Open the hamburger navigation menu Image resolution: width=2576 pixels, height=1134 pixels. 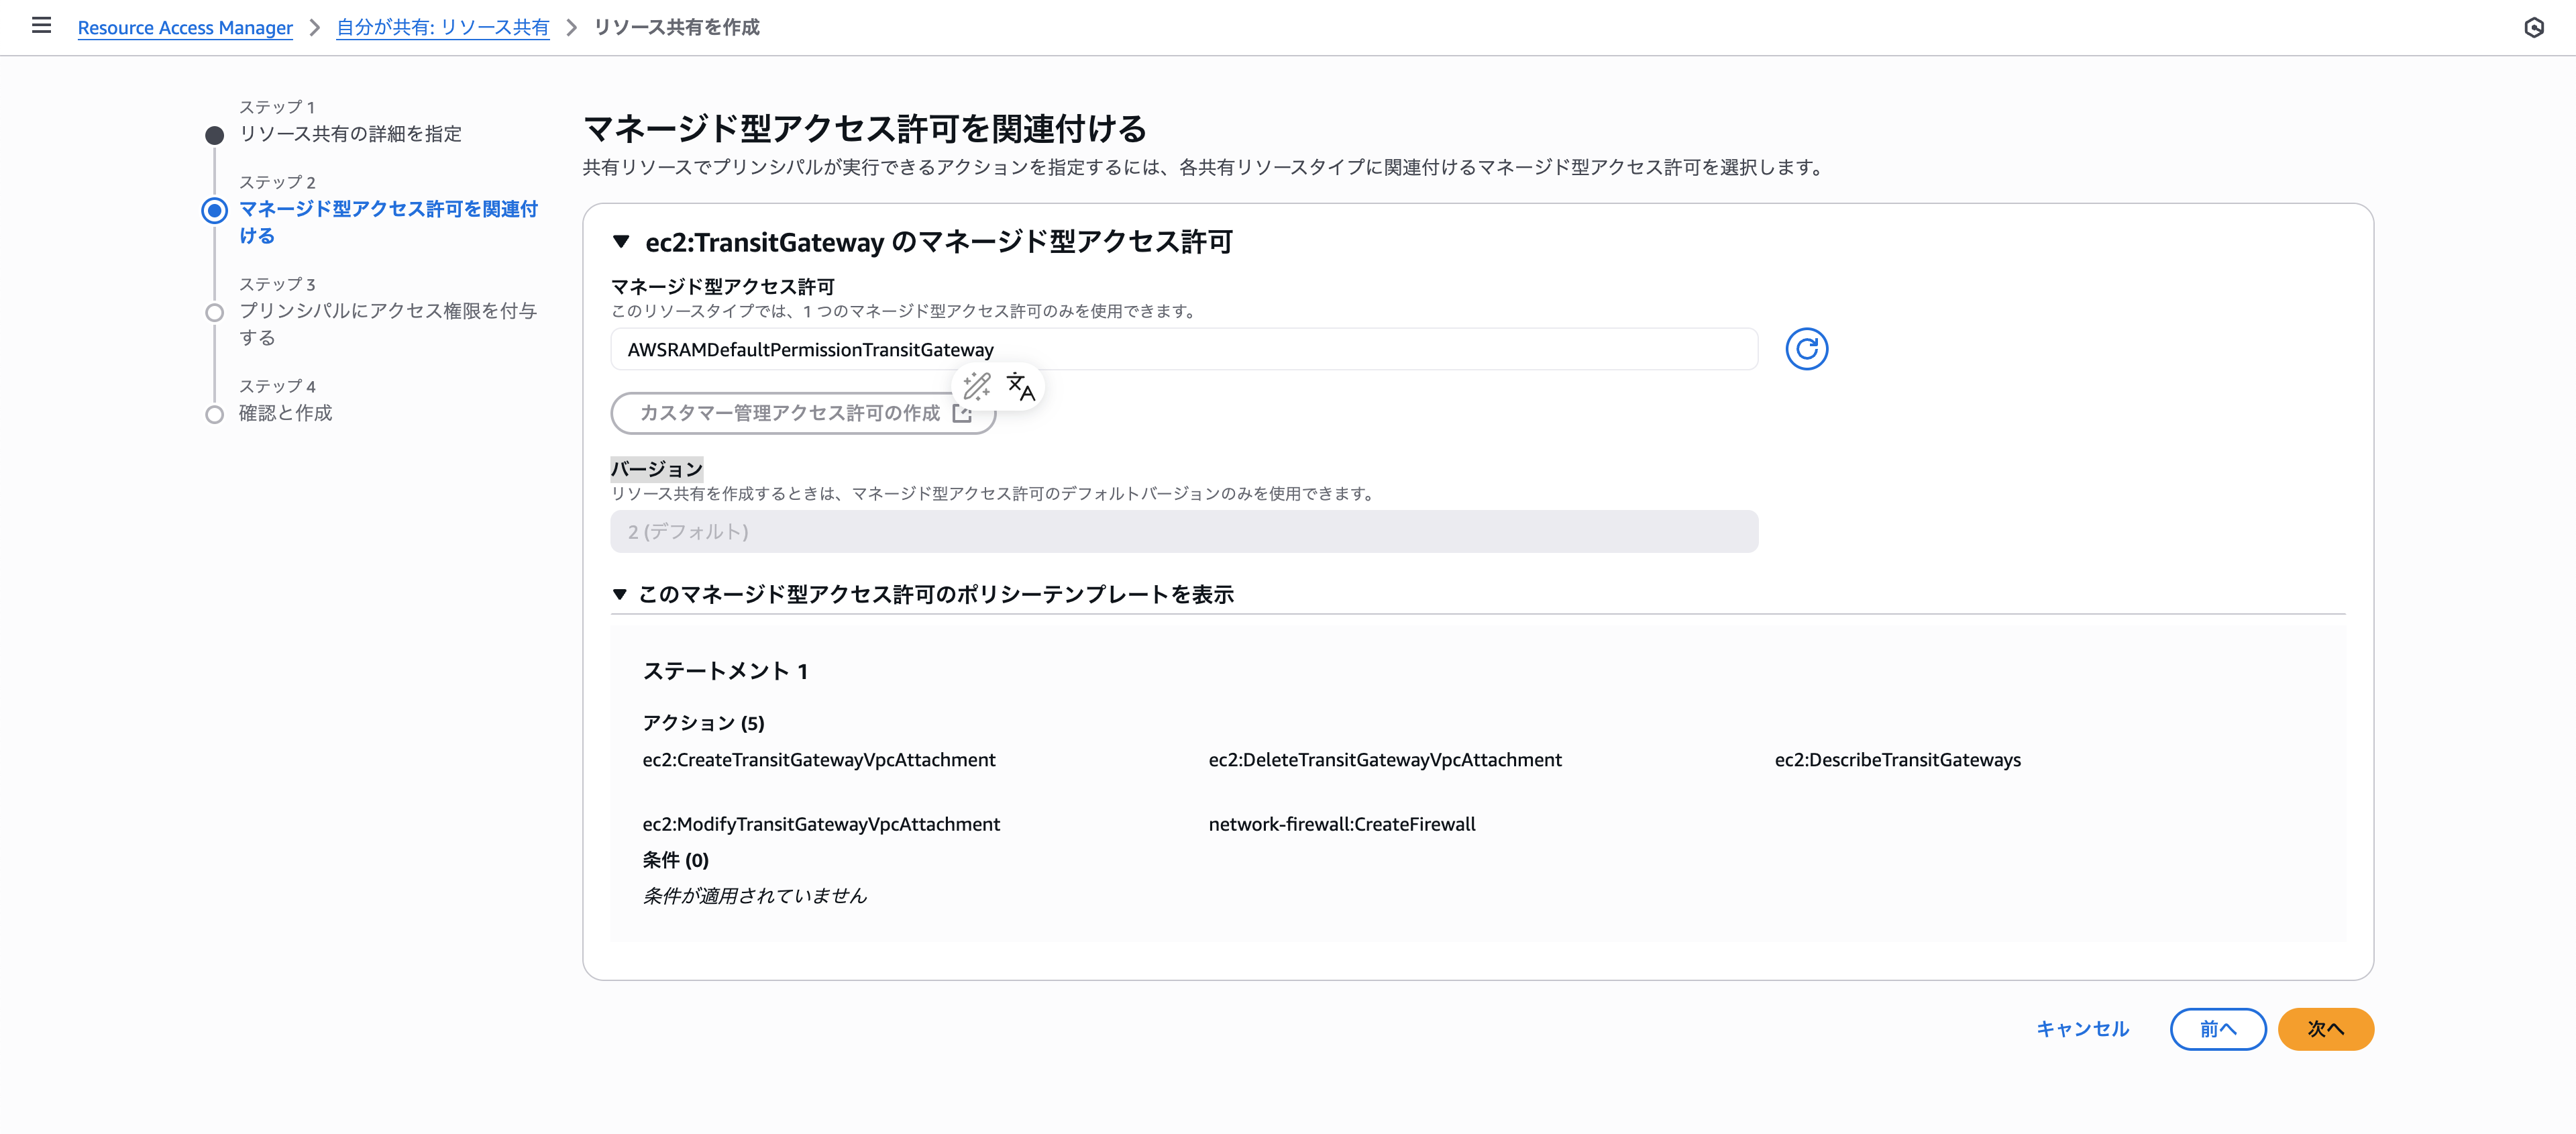click(x=41, y=26)
